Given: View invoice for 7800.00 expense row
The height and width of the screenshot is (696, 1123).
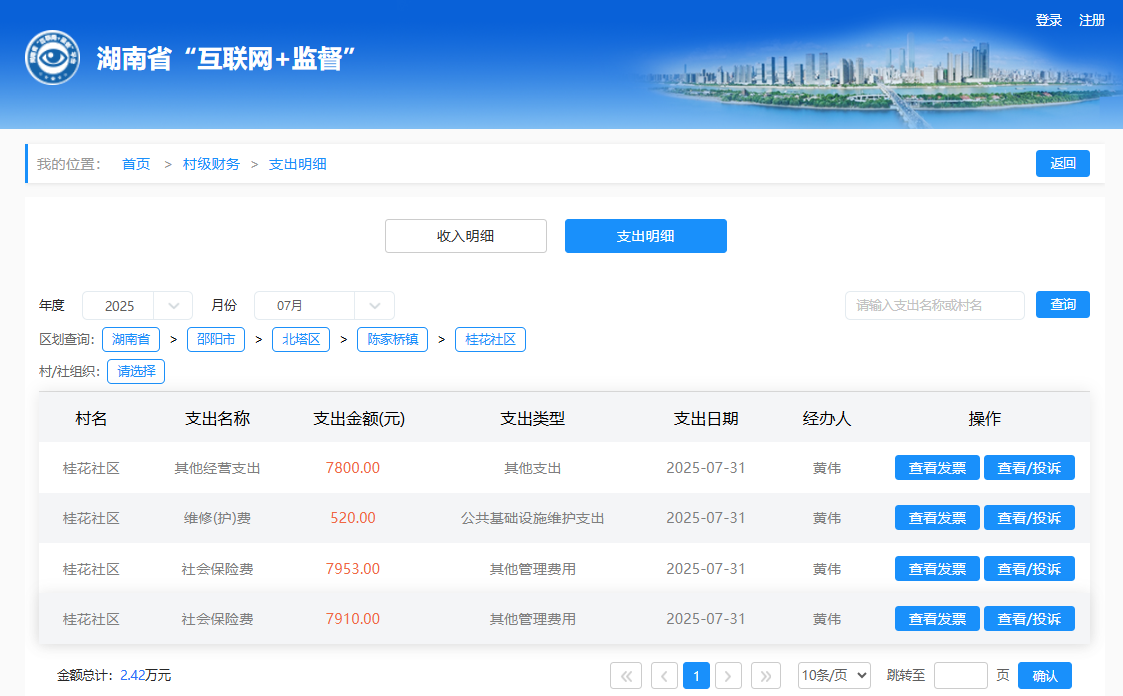Looking at the screenshot, I should 937,468.
